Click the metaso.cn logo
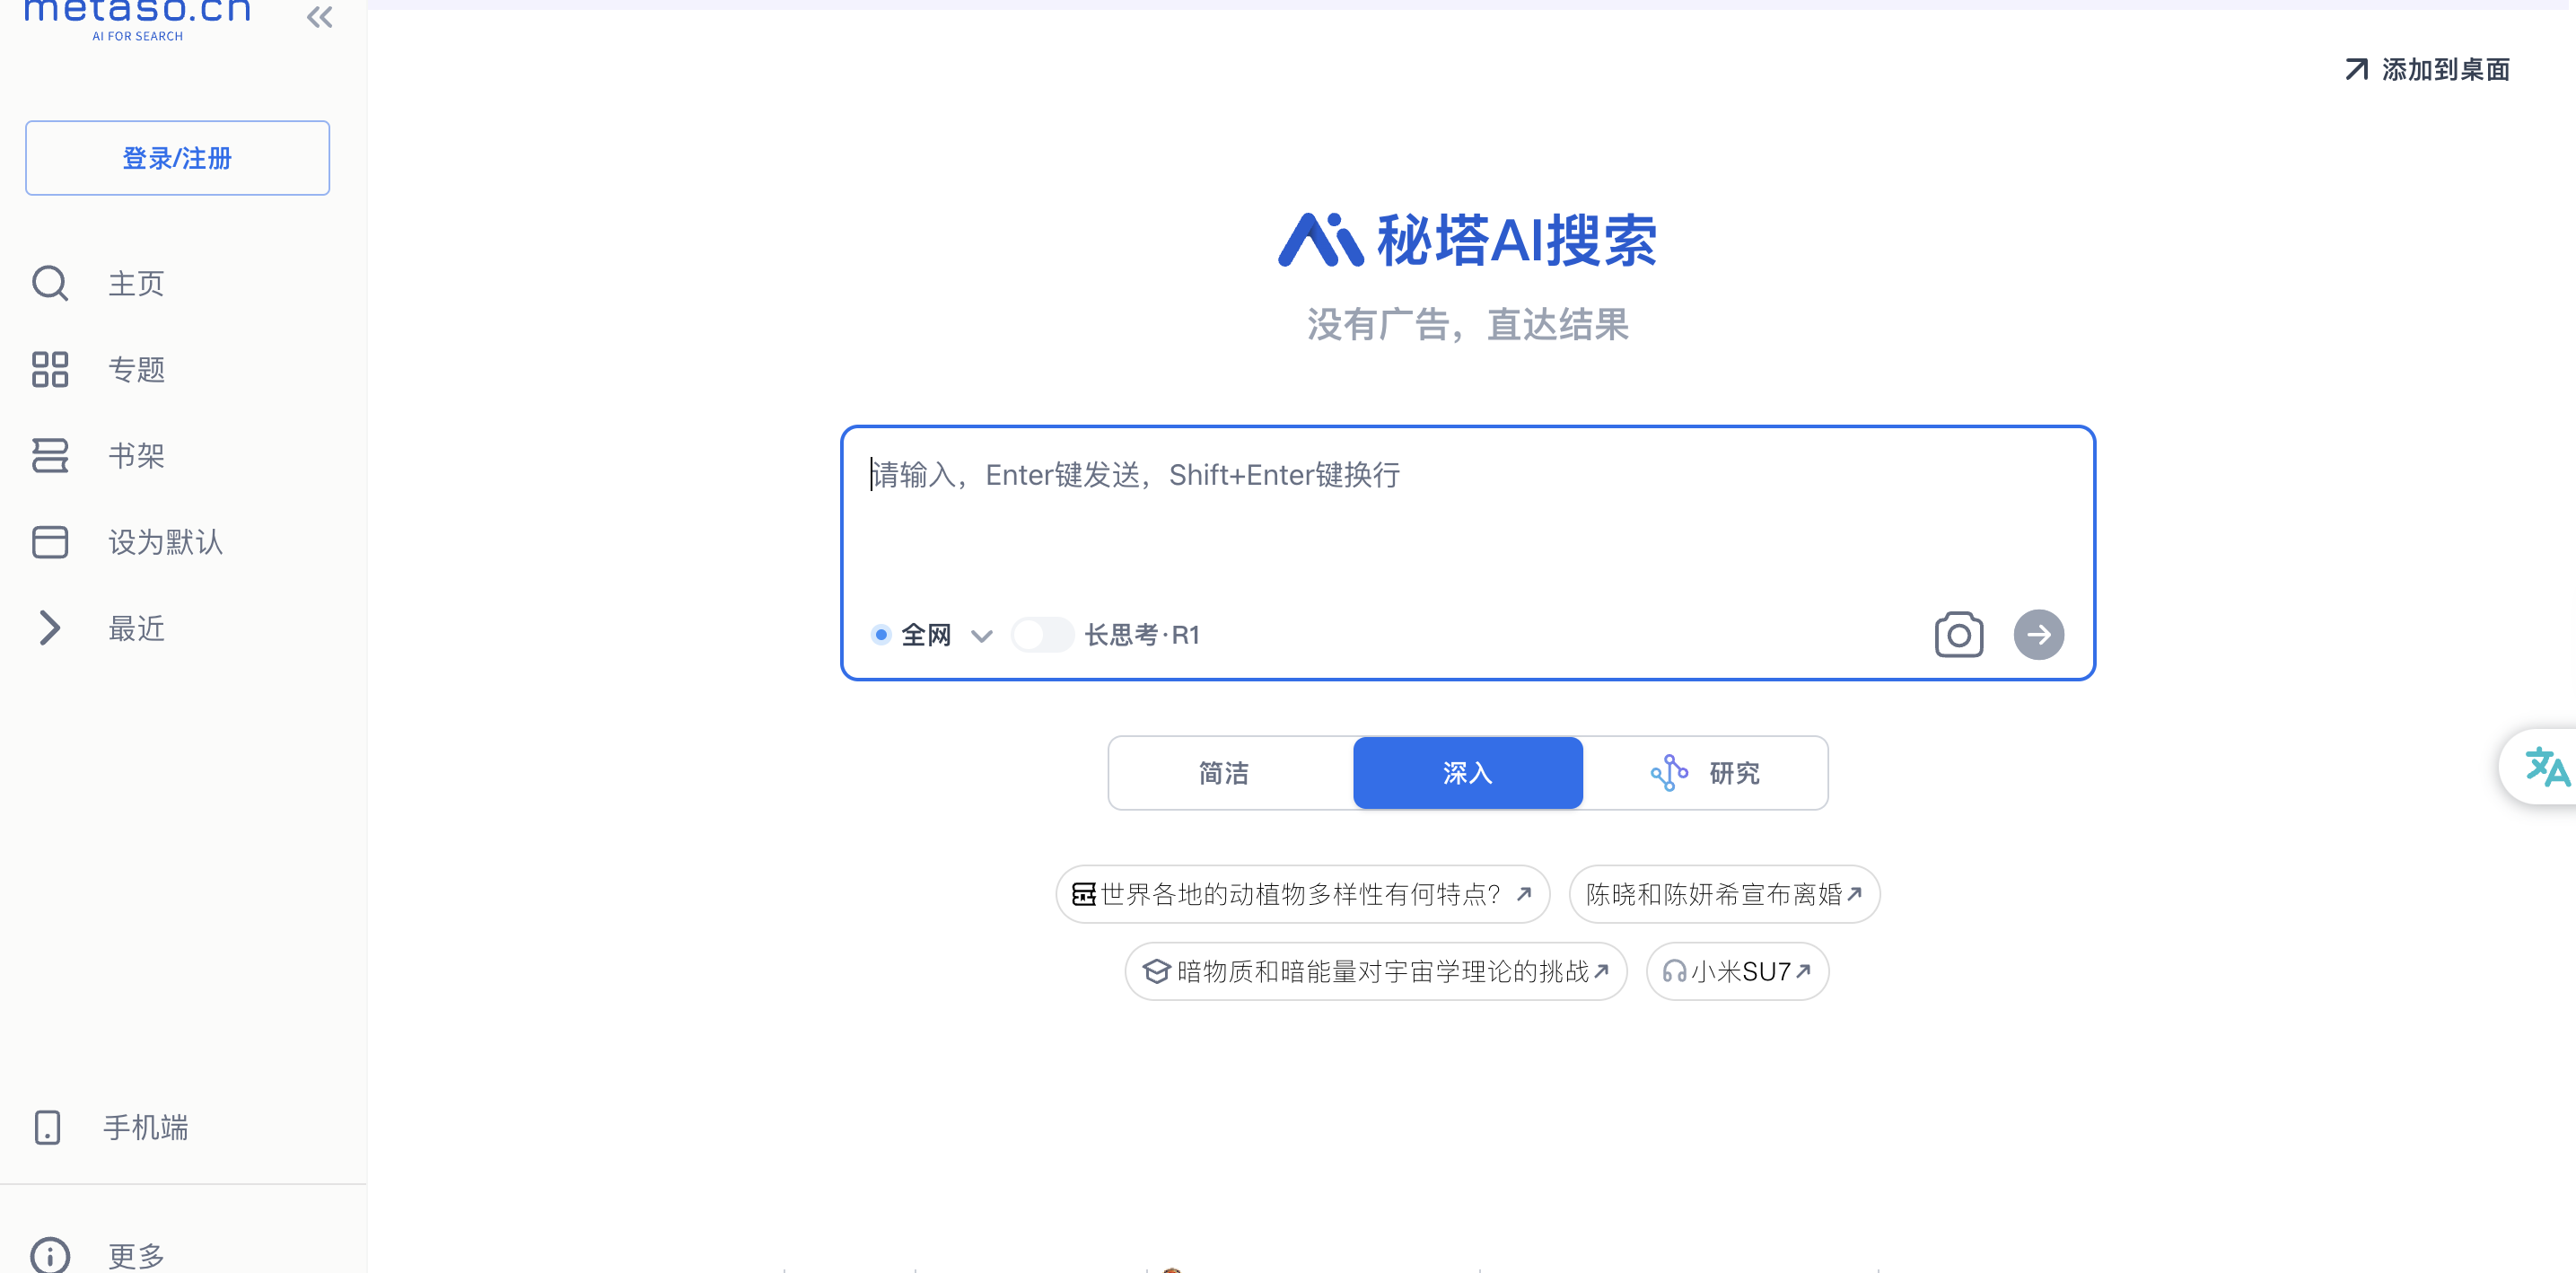 pos(138,18)
